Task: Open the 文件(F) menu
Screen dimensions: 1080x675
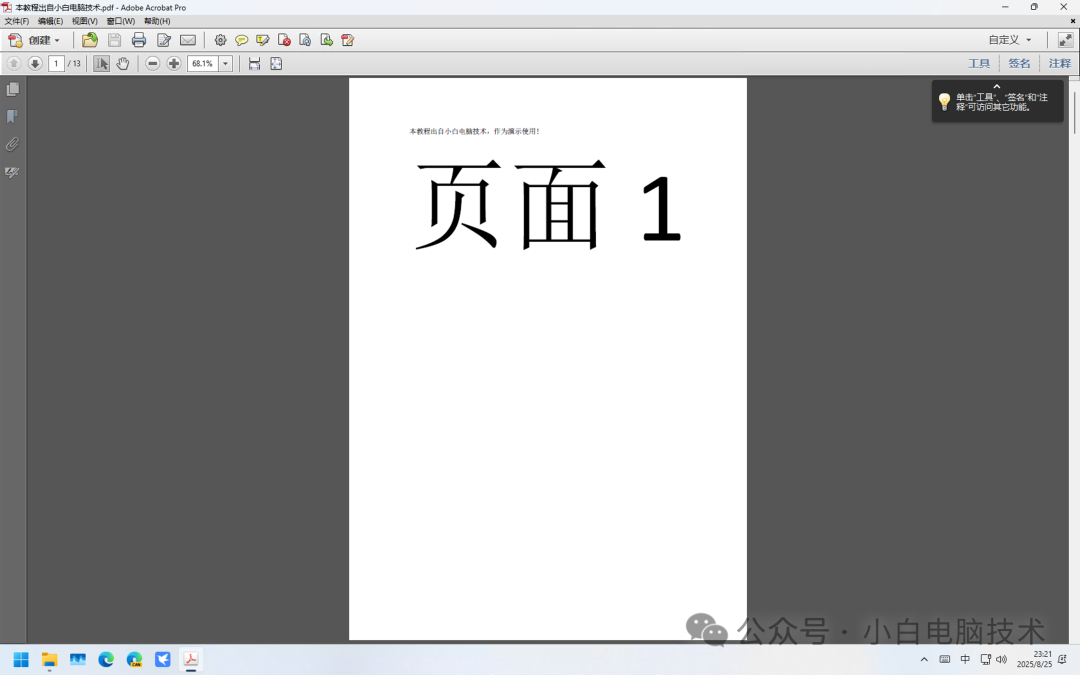Action: pyautogui.click(x=17, y=21)
